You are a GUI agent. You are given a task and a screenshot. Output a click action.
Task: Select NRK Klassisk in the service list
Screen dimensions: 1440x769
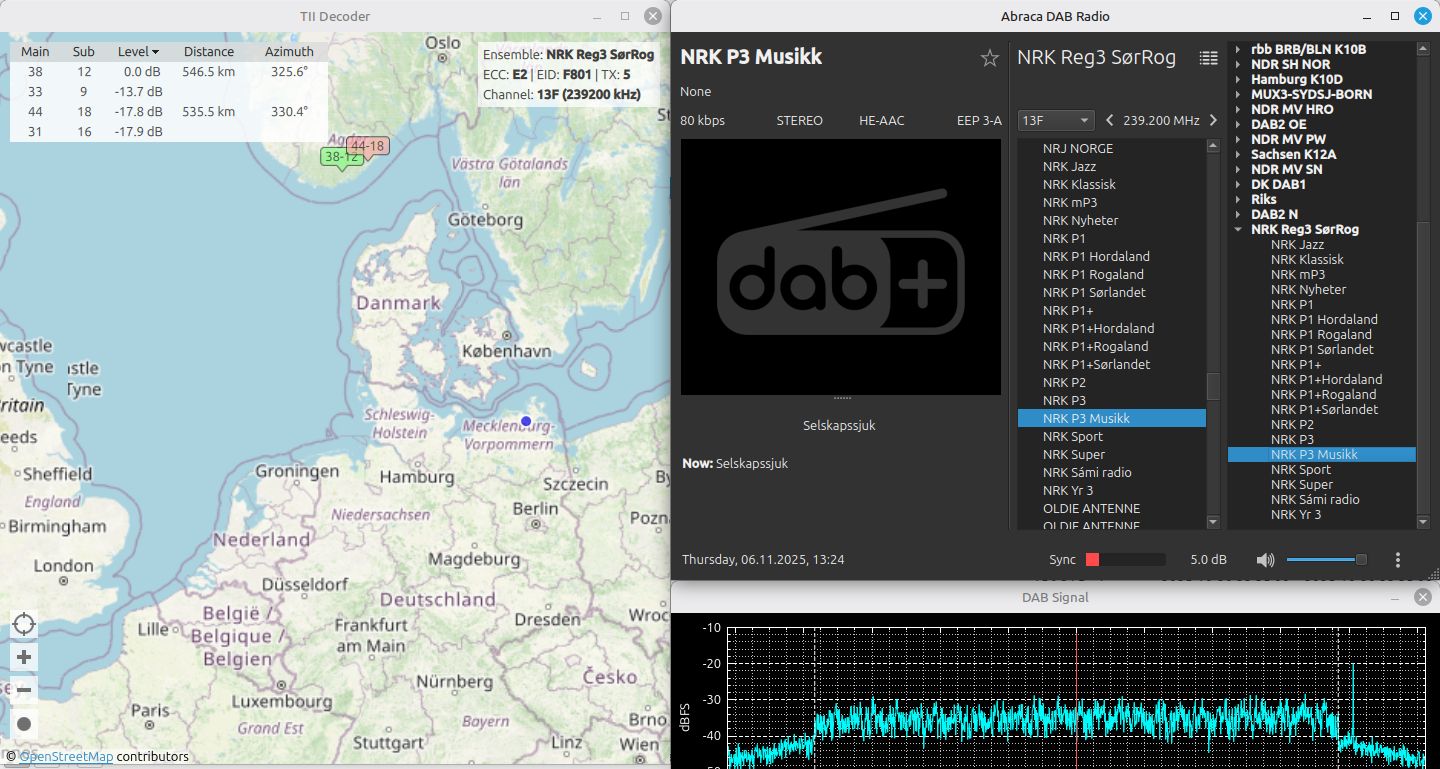(x=1079, y=184)
